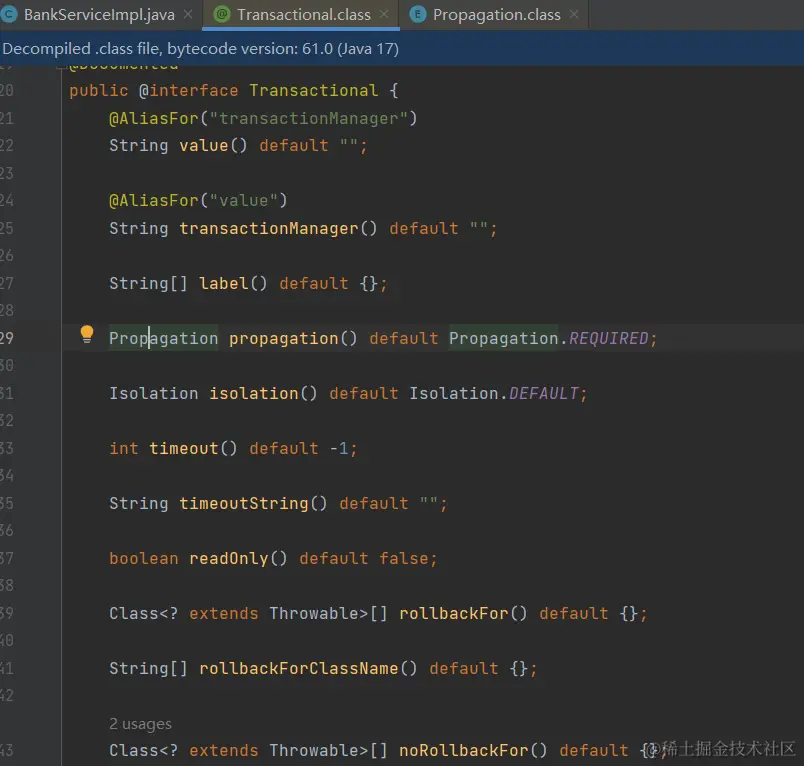Click the Transactional interface name on line 20

(x=314, y=91)
